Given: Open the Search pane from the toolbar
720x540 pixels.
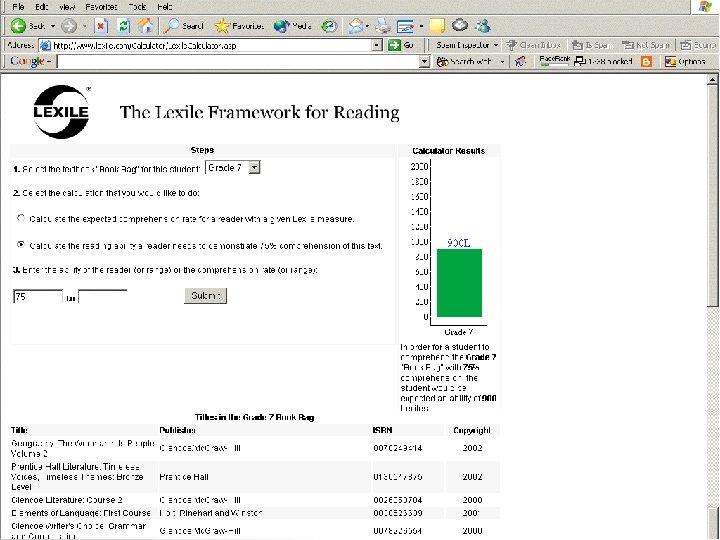Looking at the screenshot, I should click(184, 26).
